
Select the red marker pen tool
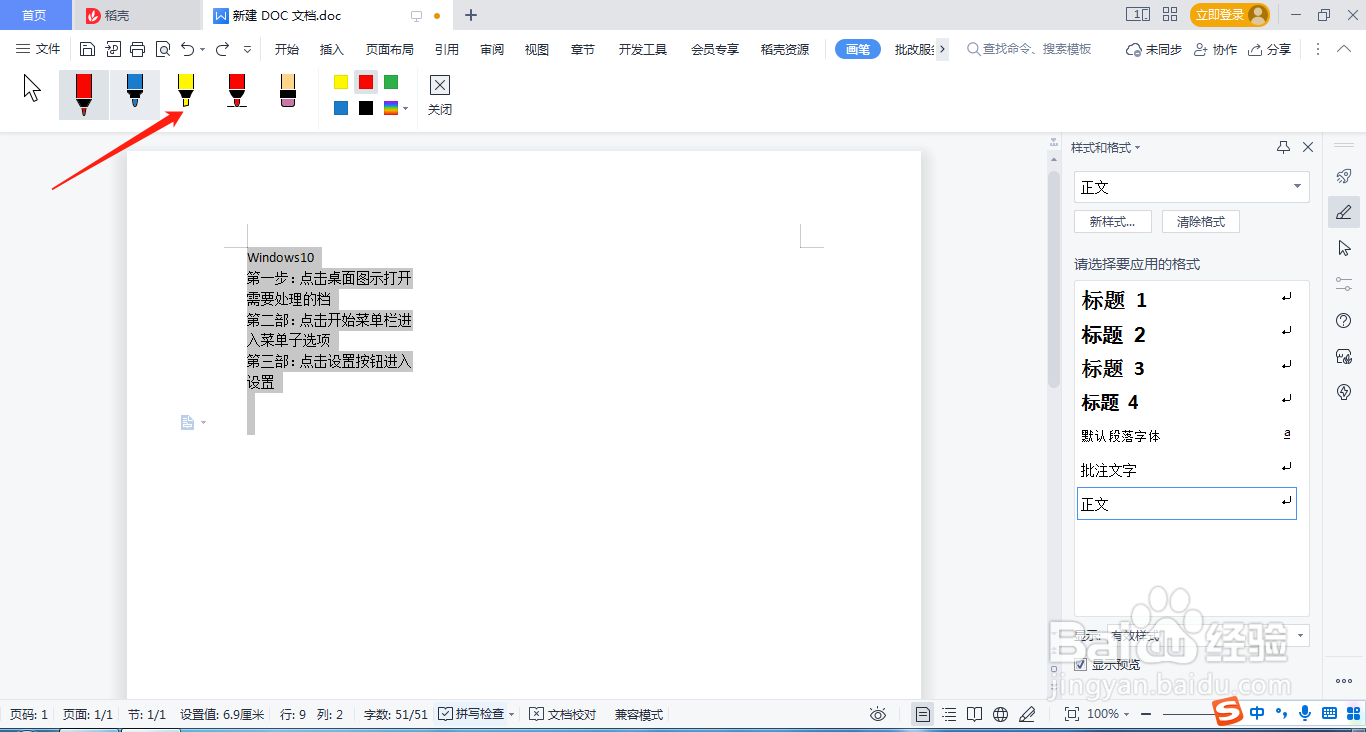tap(236, 94)
